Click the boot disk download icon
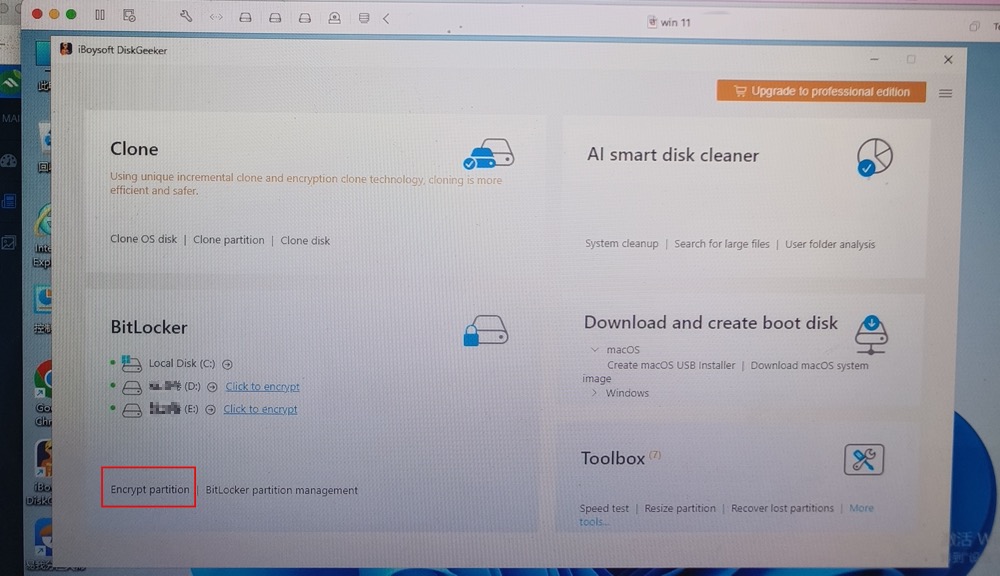This screenshot has height=576, width=1000. pos(871,334)
